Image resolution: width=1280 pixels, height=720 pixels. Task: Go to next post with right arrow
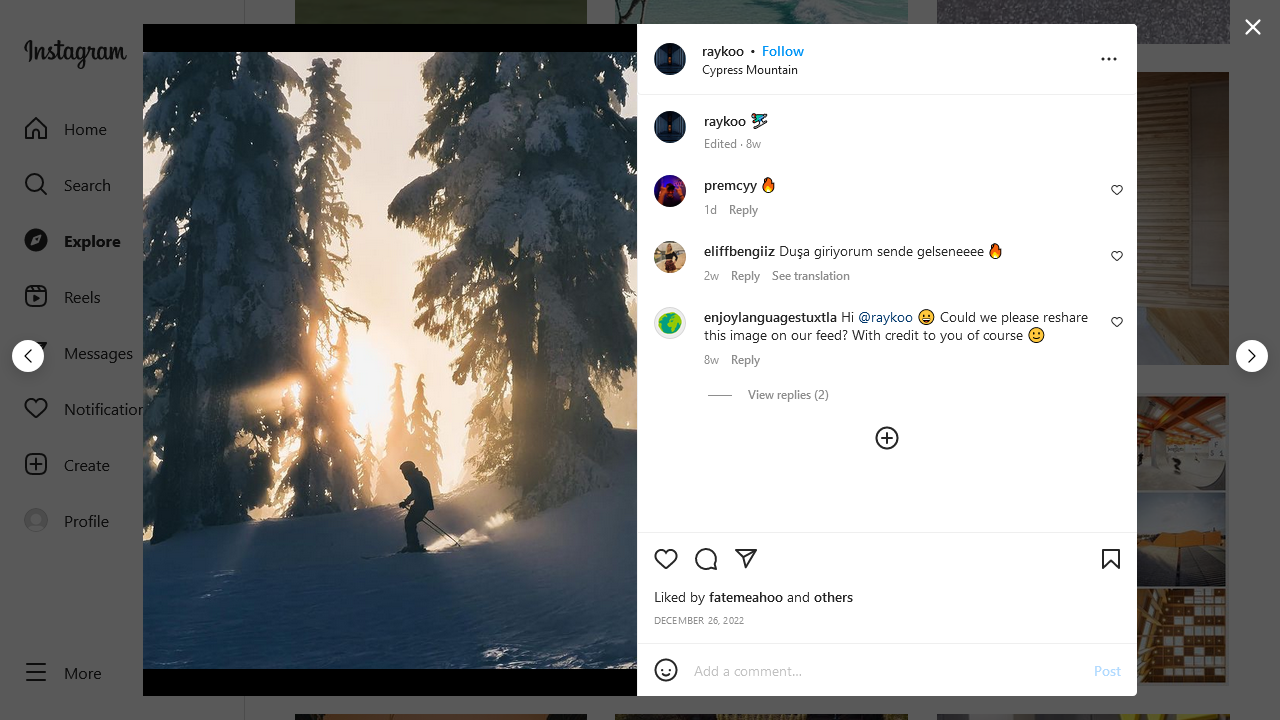(x=1252, y=356)
